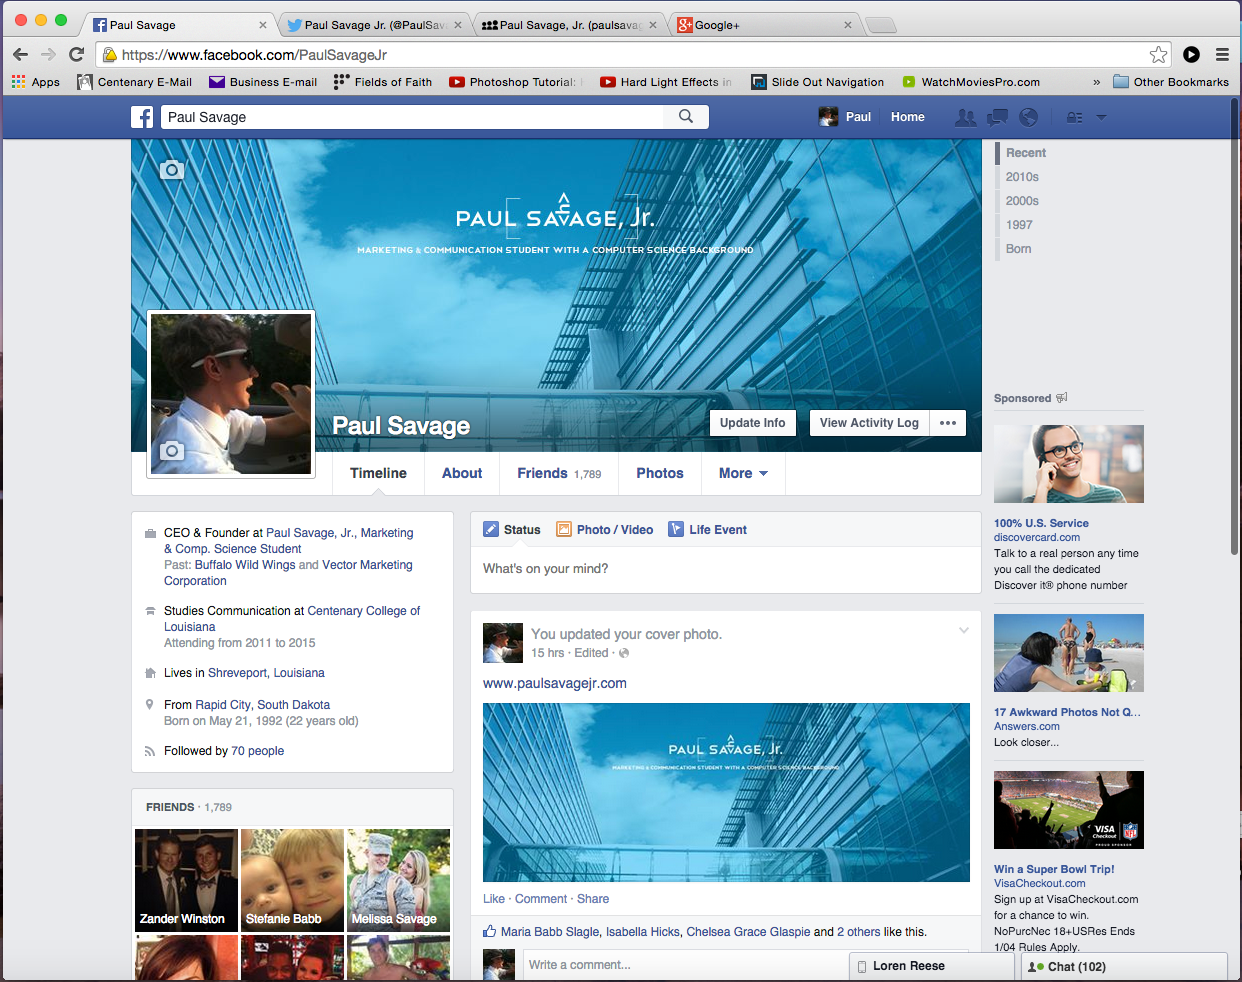Image resolution: width=1242 pixels, height=982 pixels.
Task: Open Zander Winston friend thumbnail
Action: pyautogui.click(x=186, y=880)
